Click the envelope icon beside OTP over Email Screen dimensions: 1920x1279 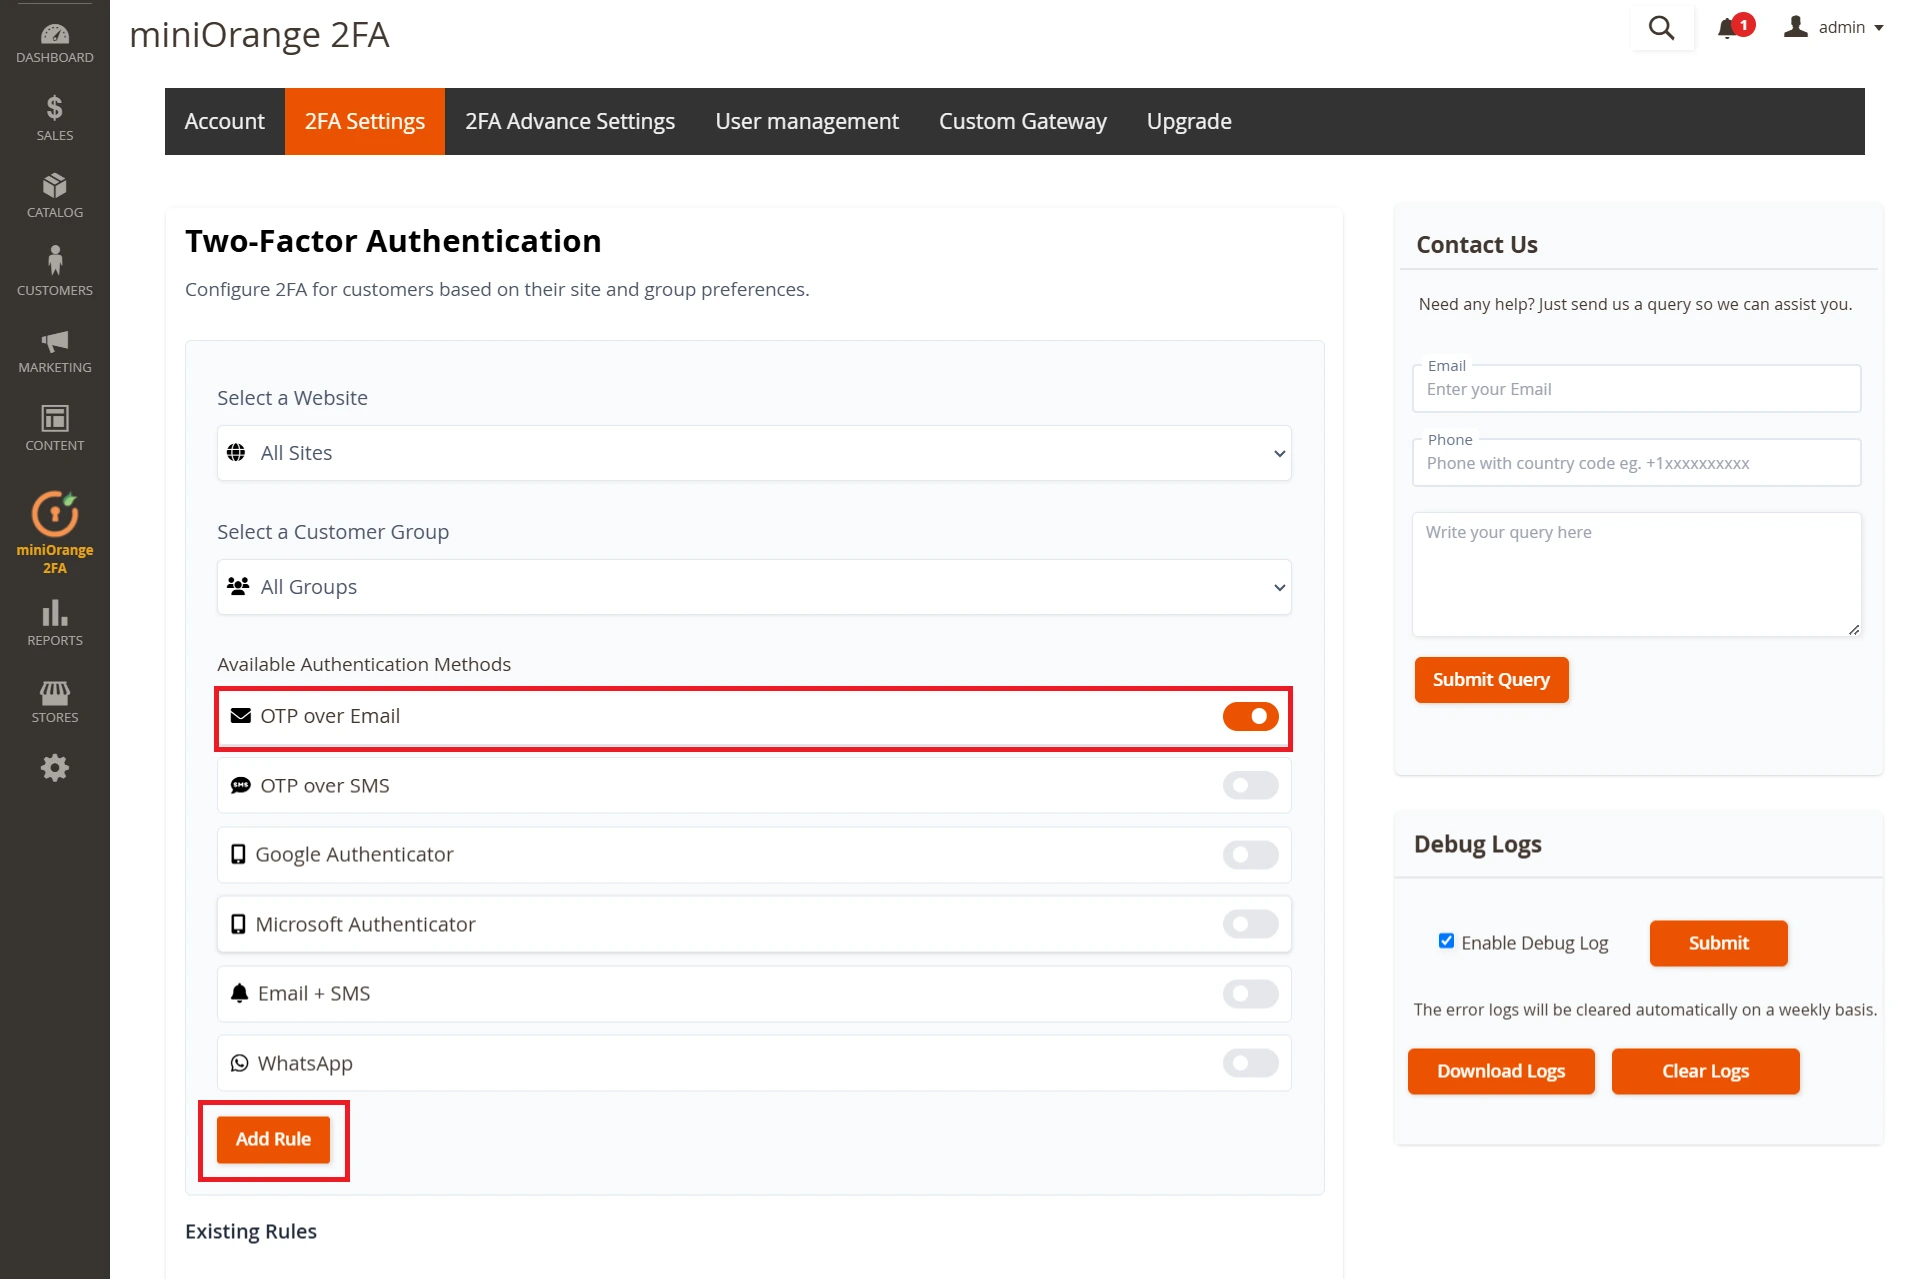click(x=241, y=716)
